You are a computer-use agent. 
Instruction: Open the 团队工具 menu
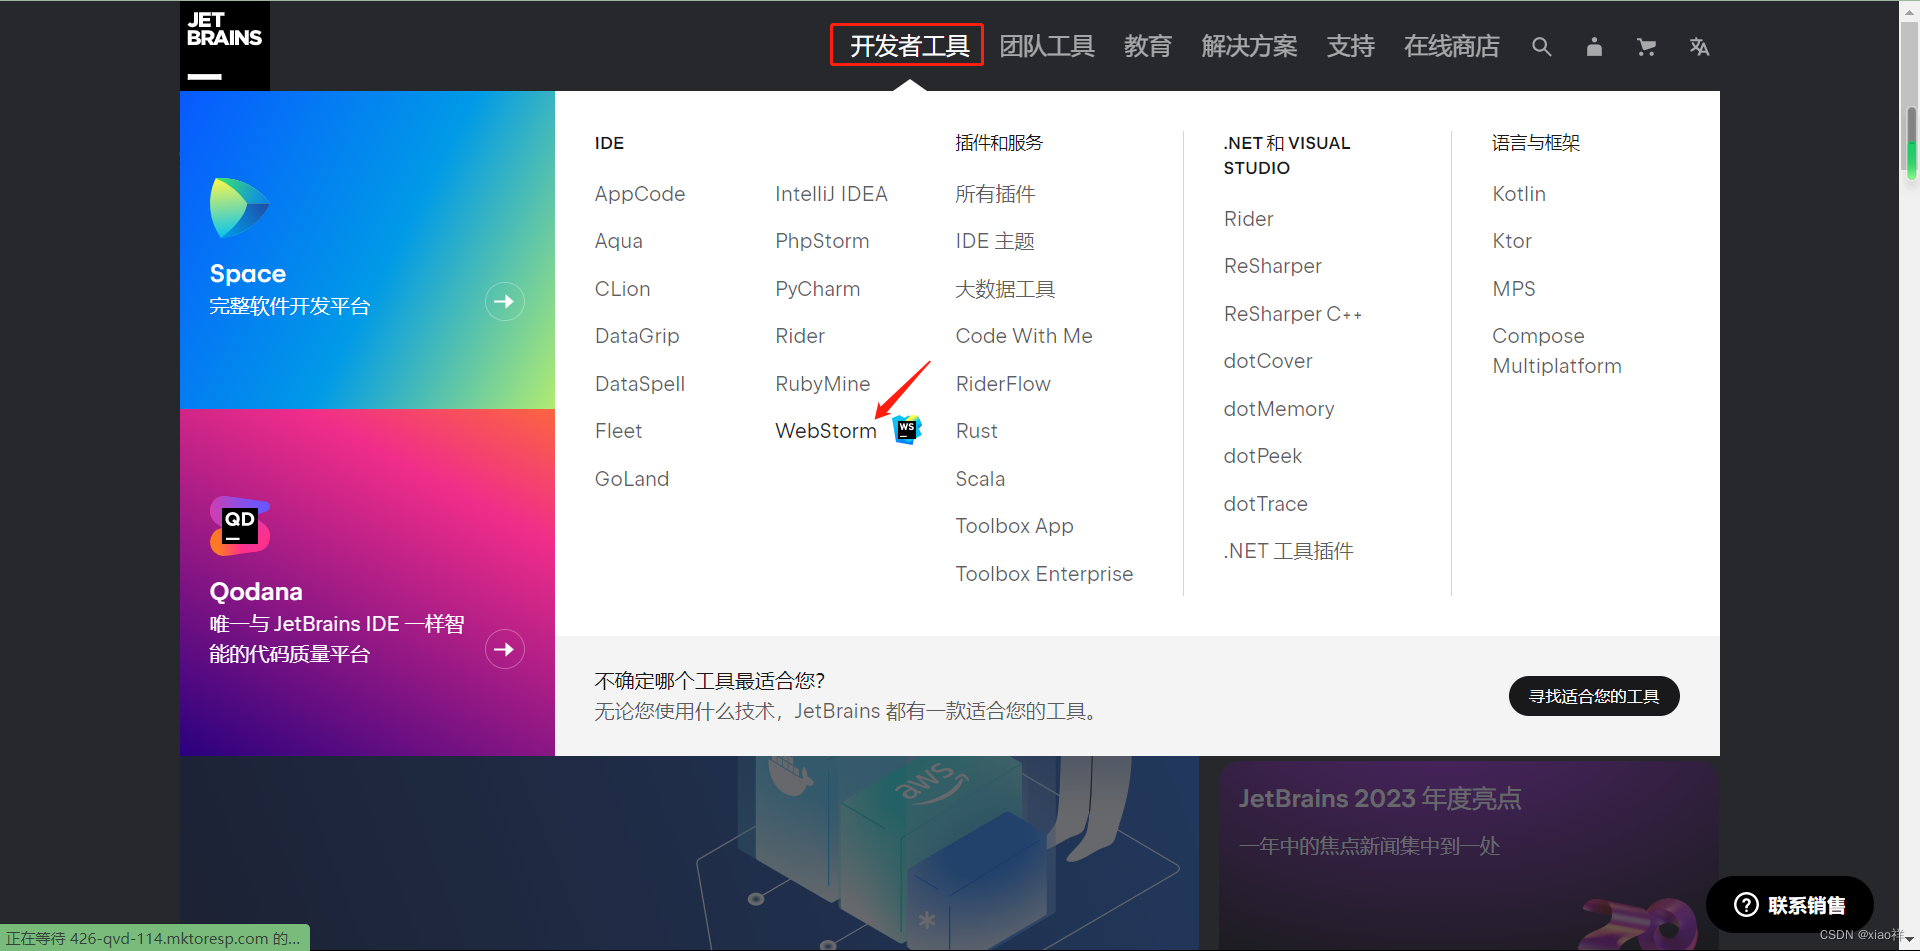(1047, 46)
